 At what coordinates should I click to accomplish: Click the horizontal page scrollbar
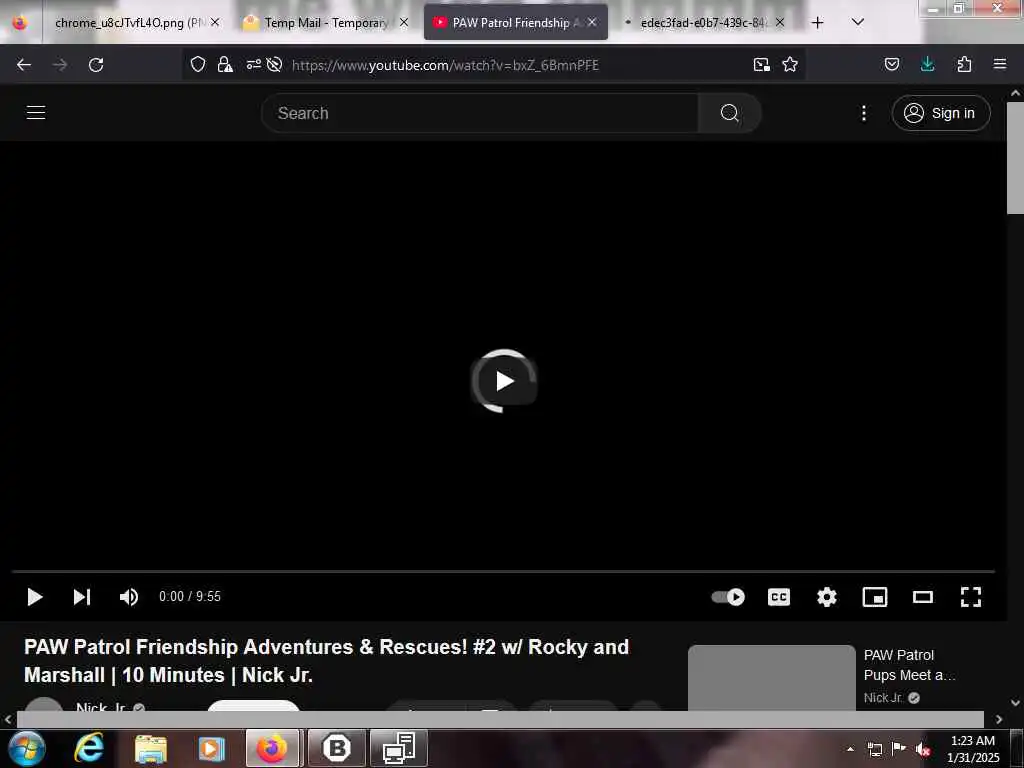[x=500, y=719]
